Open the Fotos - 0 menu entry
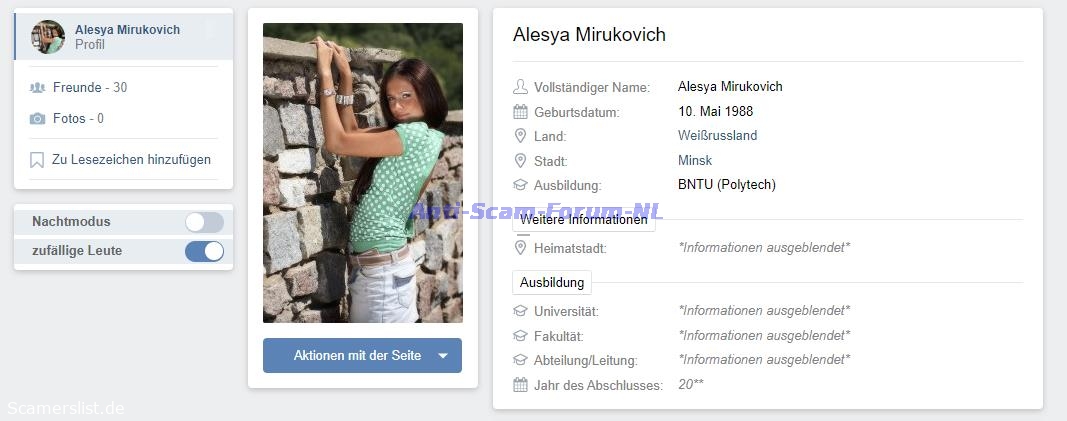The image size is (1067, 421). (78, 119)
